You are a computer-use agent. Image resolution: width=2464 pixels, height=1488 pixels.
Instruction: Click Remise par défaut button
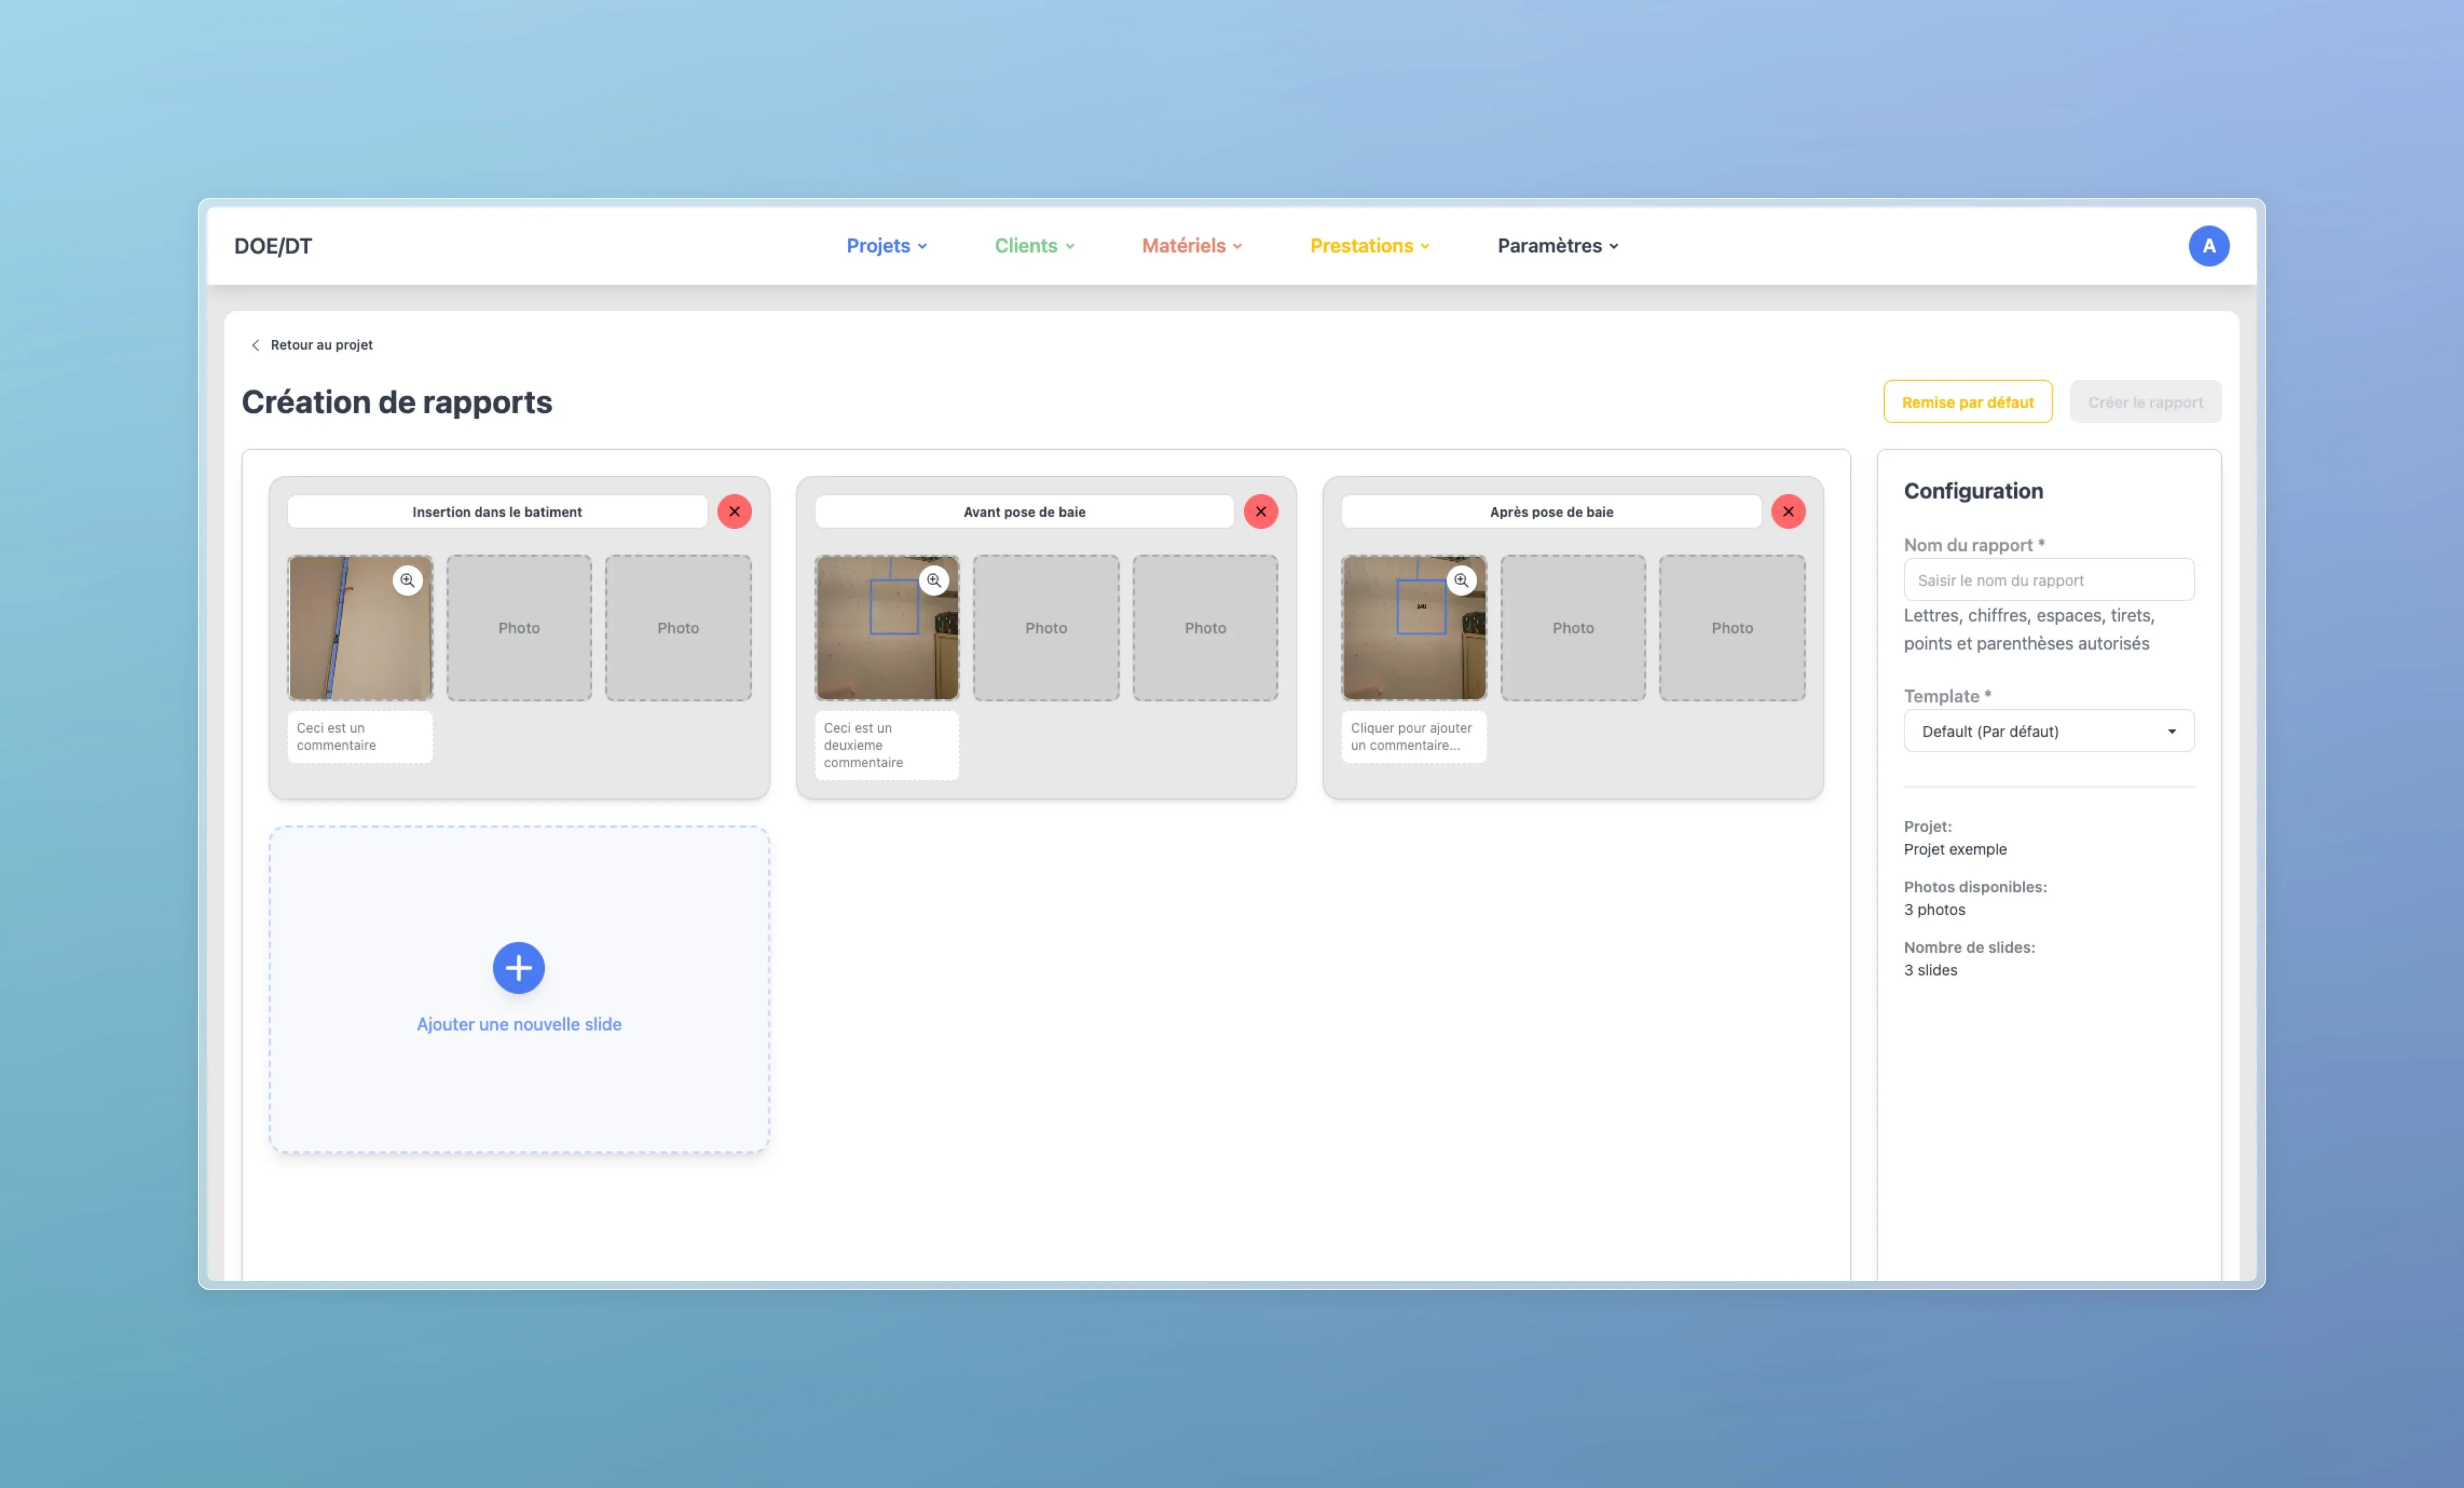point(1967,402)
